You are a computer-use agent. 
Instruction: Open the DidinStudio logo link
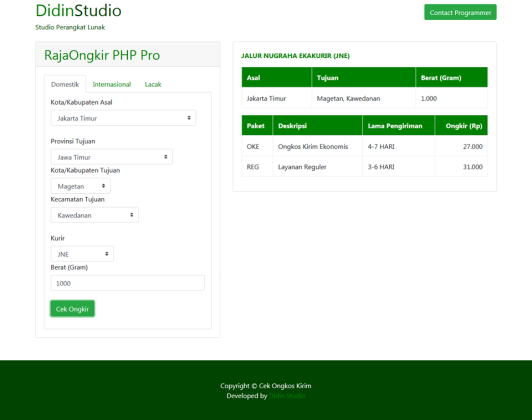tap(78, 11)
